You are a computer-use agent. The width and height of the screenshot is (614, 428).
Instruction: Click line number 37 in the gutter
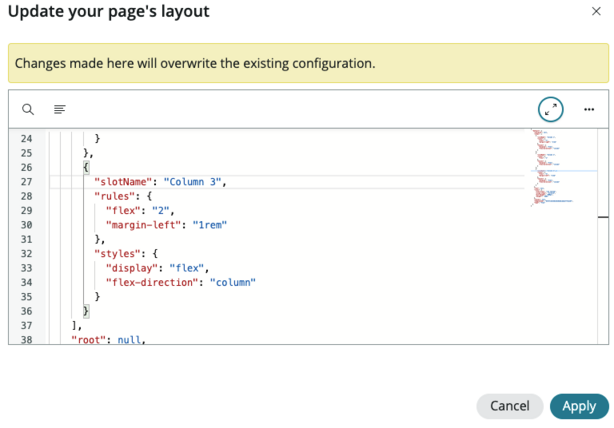[x=26, y=325]
